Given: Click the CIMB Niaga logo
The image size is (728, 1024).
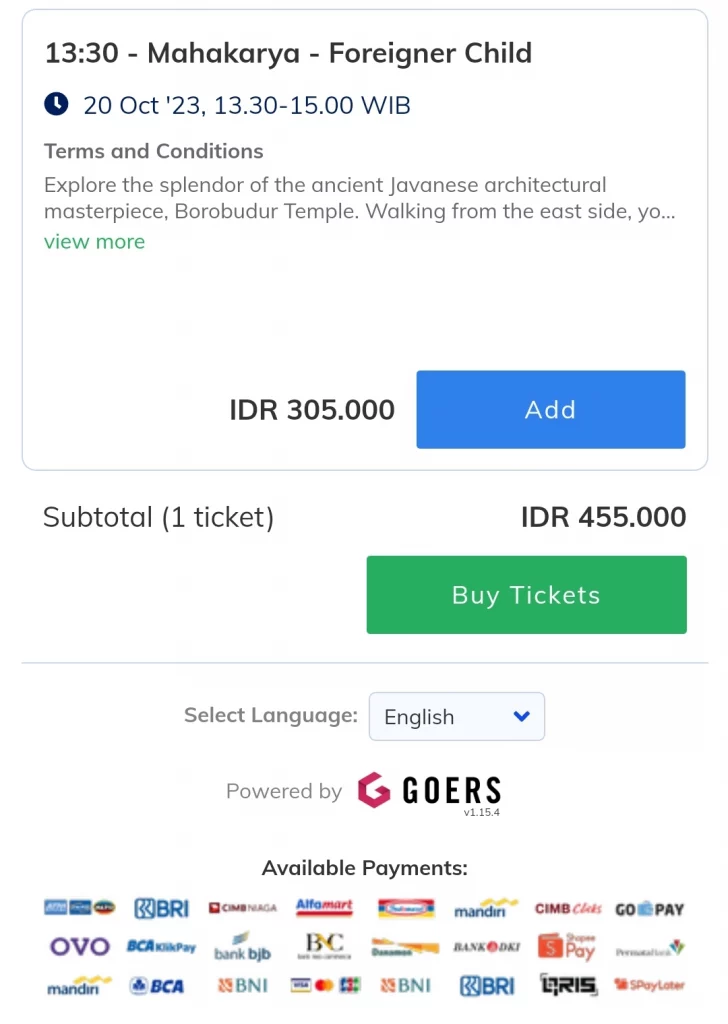Looking at the screenshot, I should tap(243, 908).
